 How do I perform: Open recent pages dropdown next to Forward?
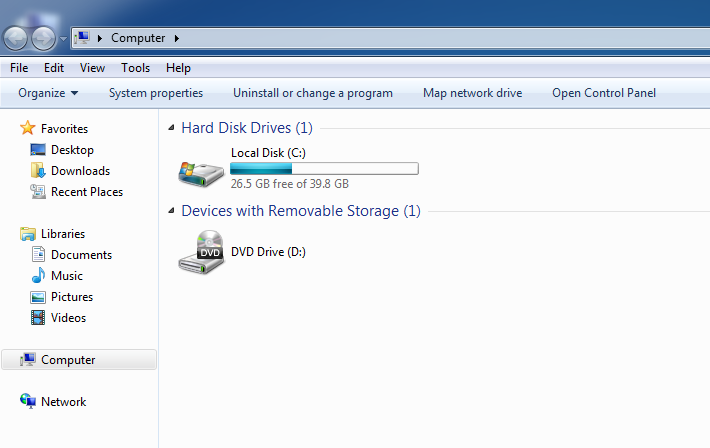tap(63, 39)
